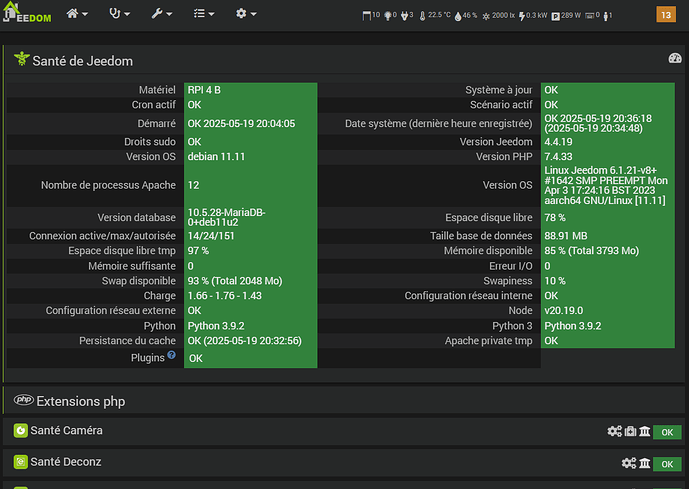This screenshot has width=689, height=489.
Task: Click the heater summary showing 0
Action: [592, 16]
